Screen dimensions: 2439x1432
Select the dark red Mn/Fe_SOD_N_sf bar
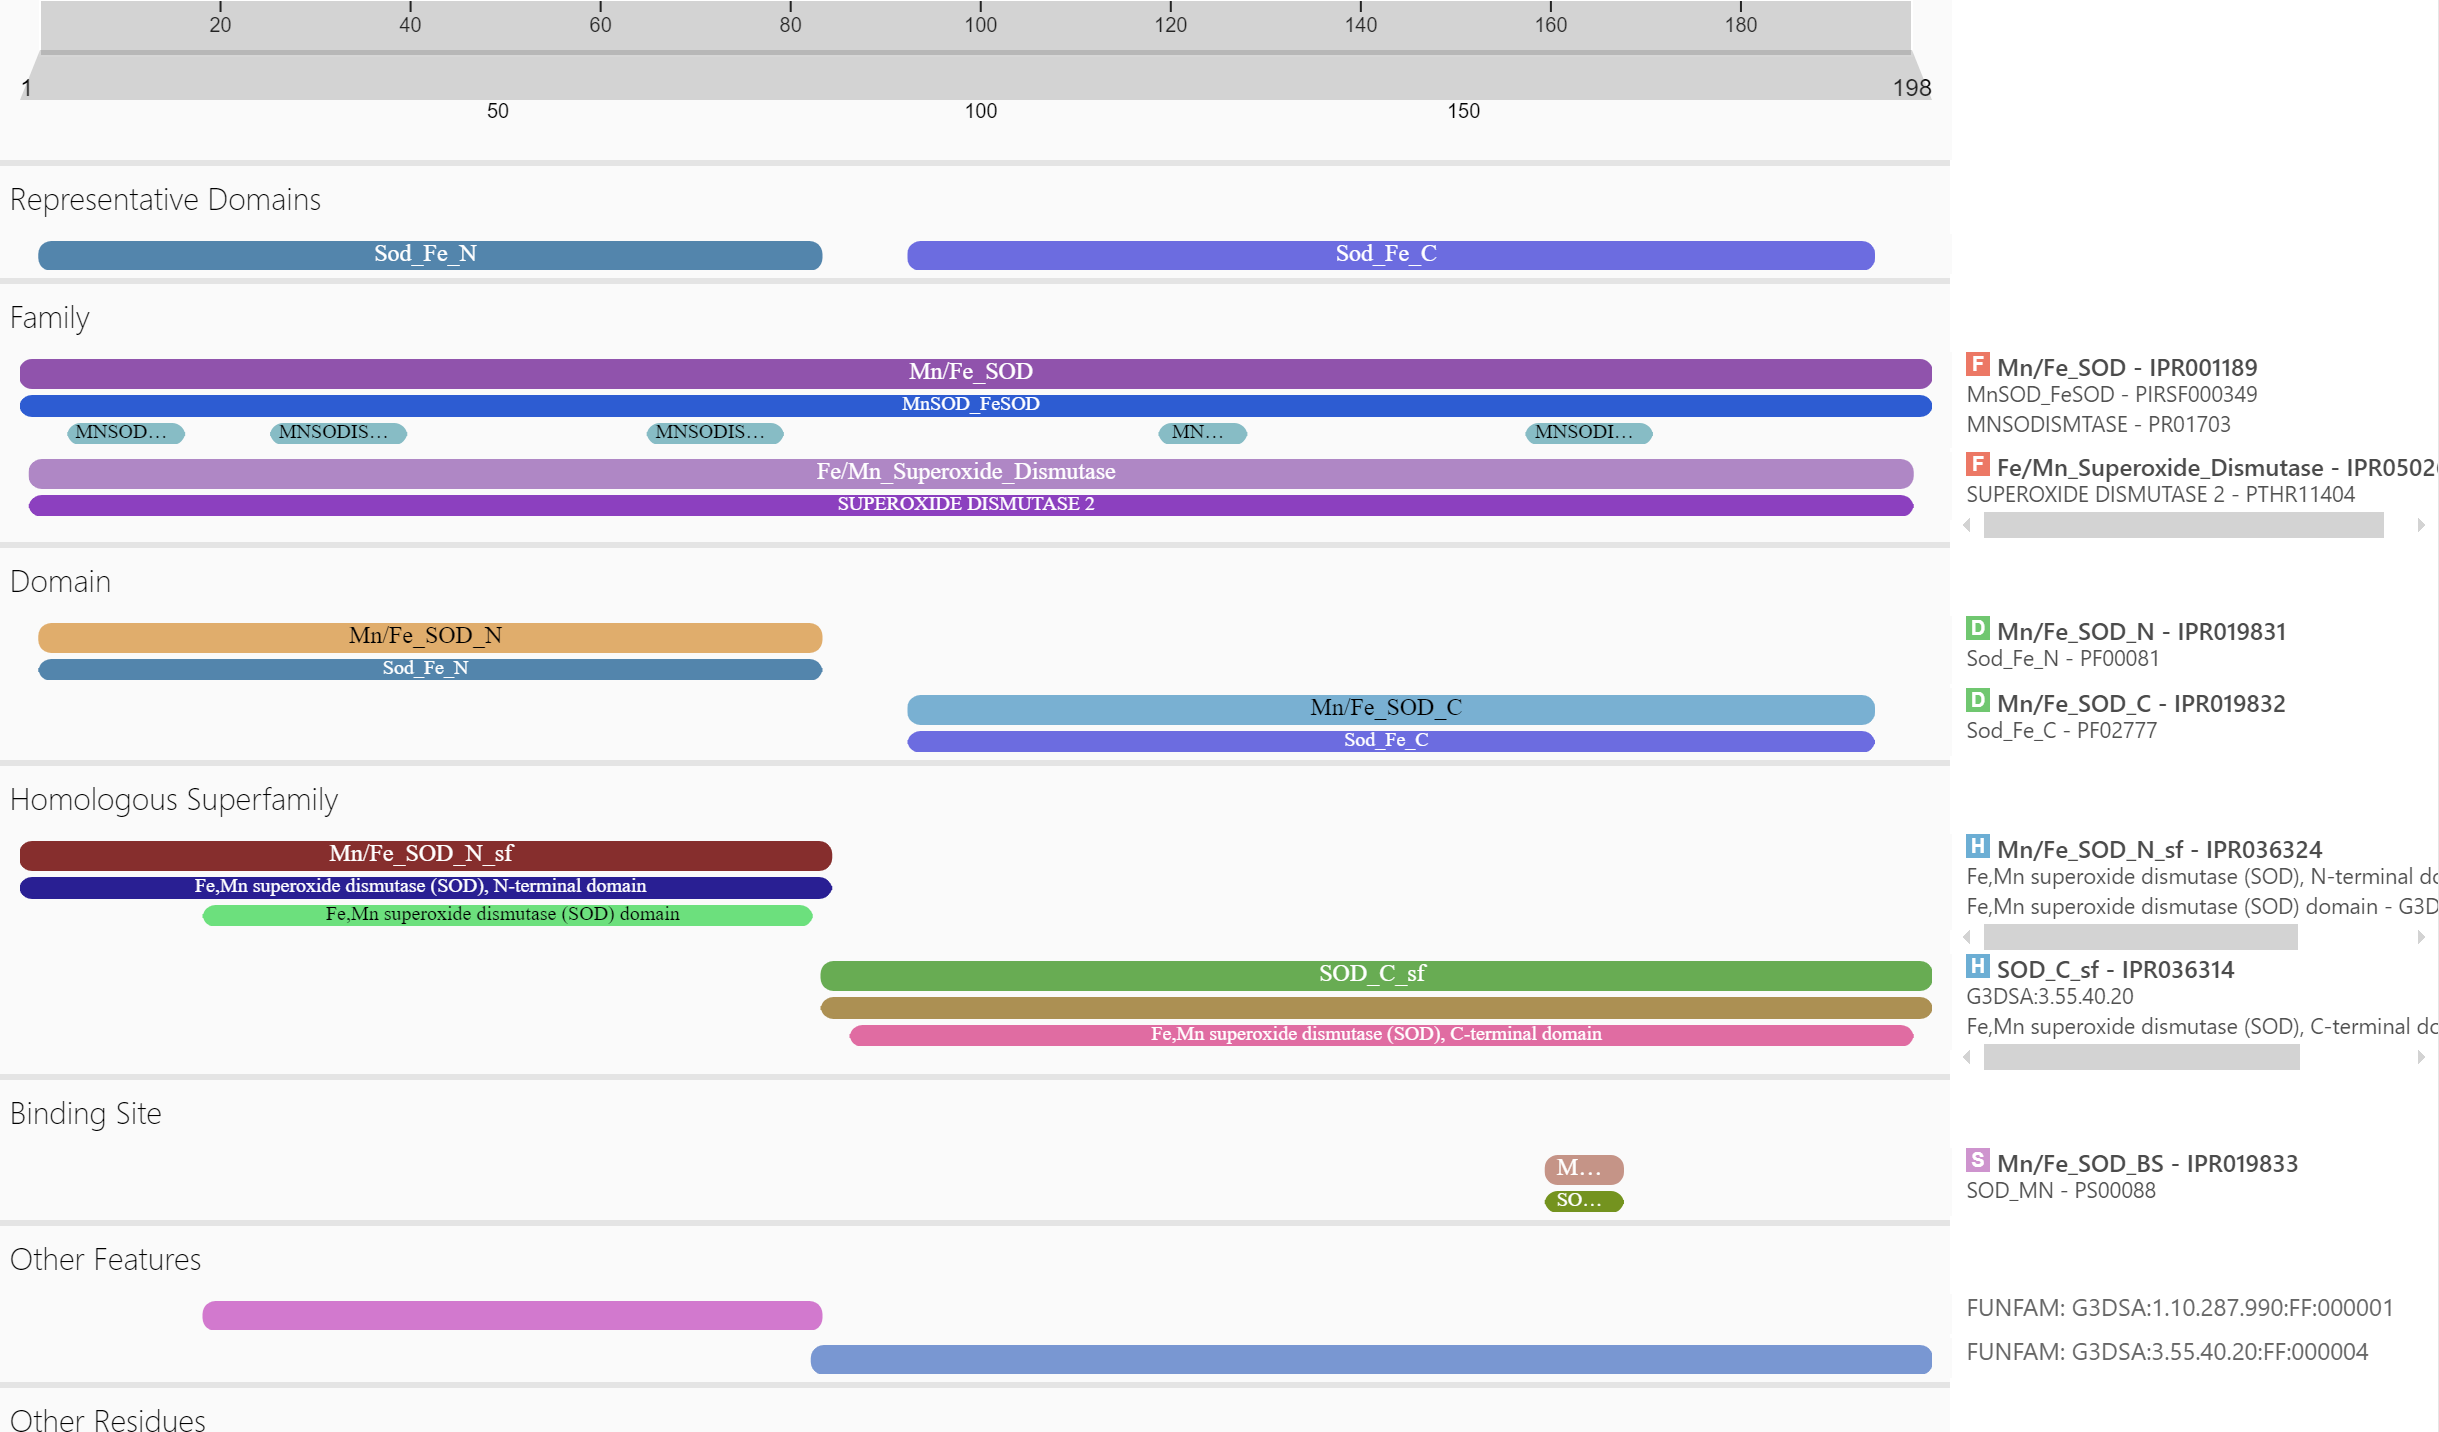426,855
